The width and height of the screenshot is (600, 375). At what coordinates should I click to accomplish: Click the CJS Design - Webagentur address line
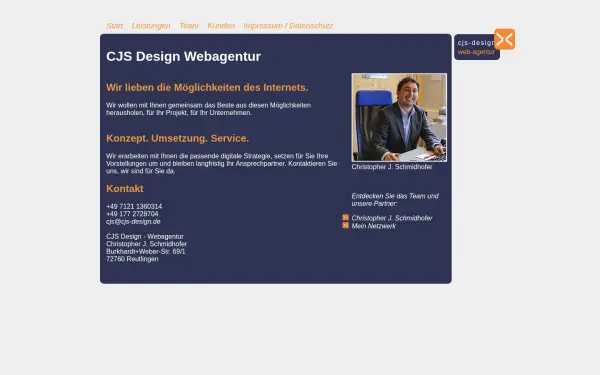[145, 236]
